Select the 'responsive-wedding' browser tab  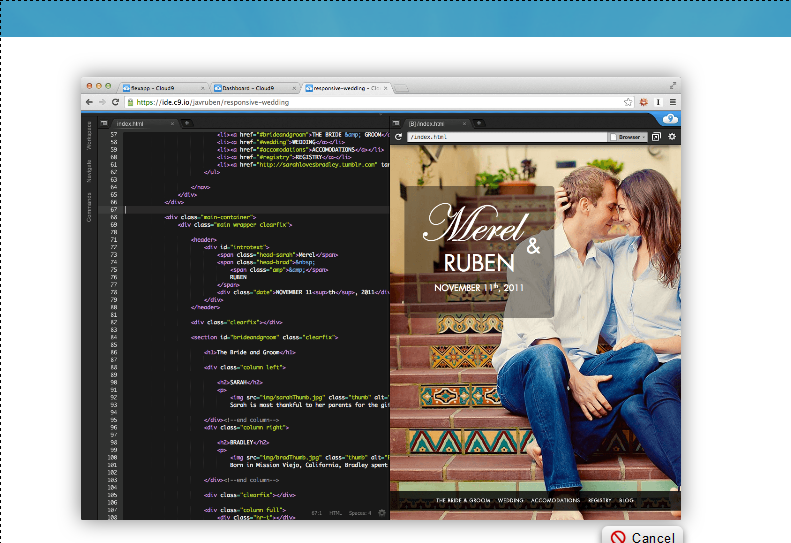(x=346, y=88)
